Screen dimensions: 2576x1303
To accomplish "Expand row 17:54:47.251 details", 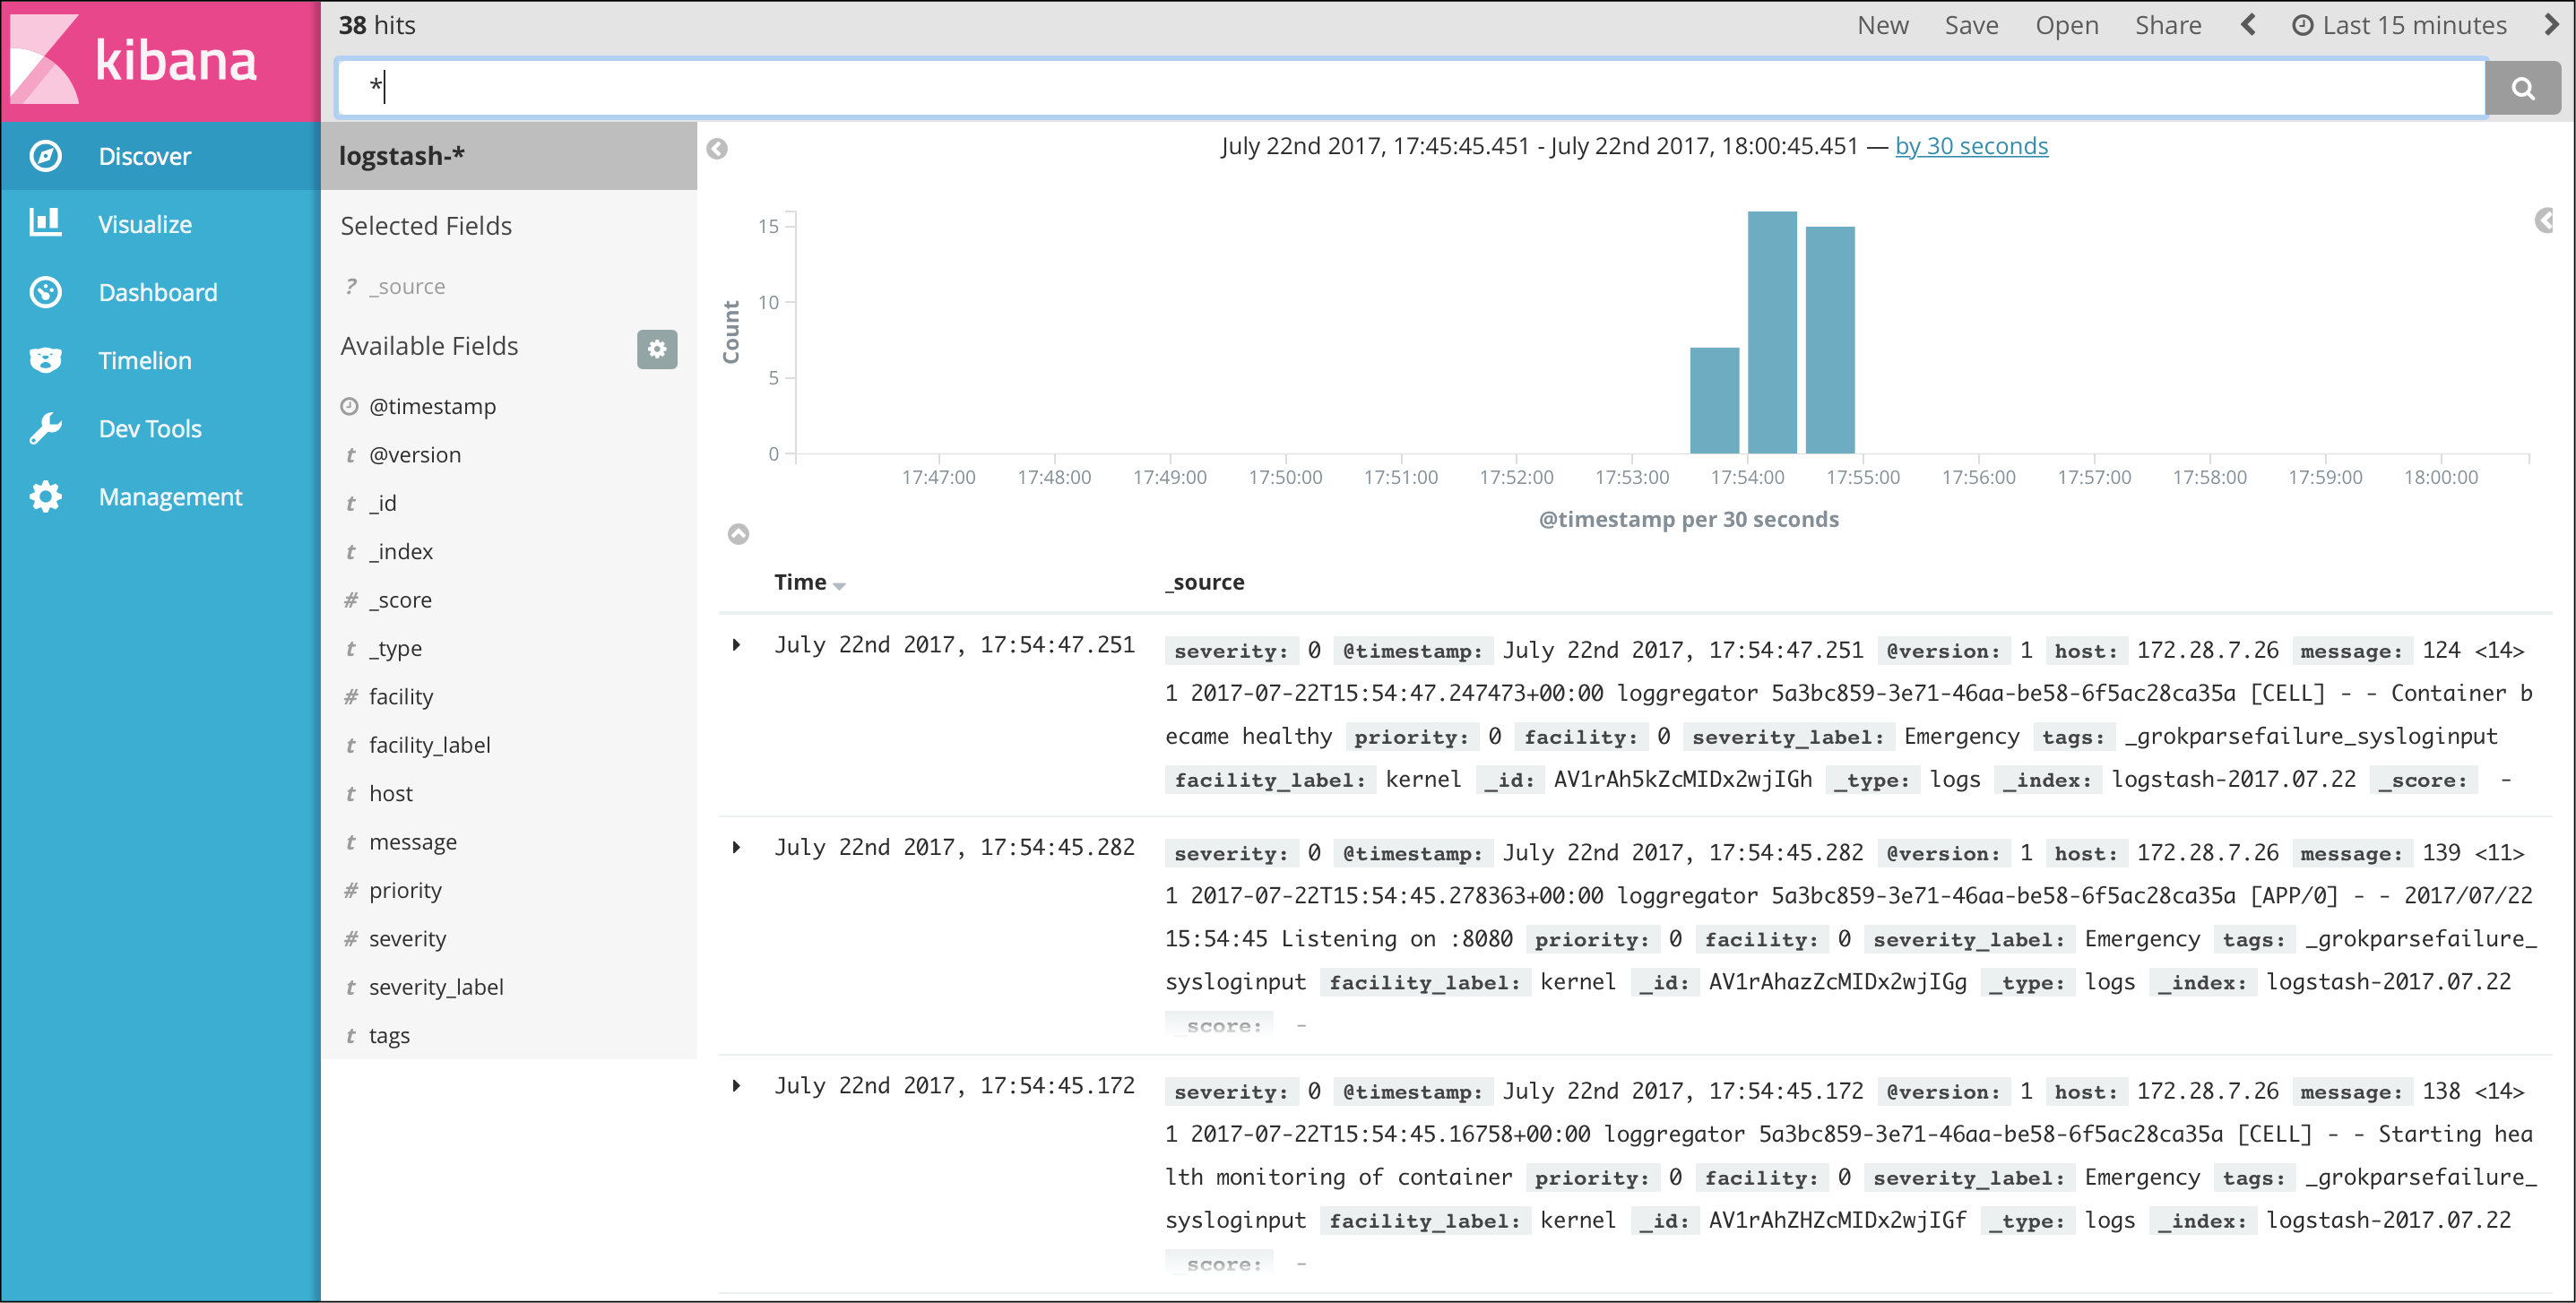I will coord(737,645).
